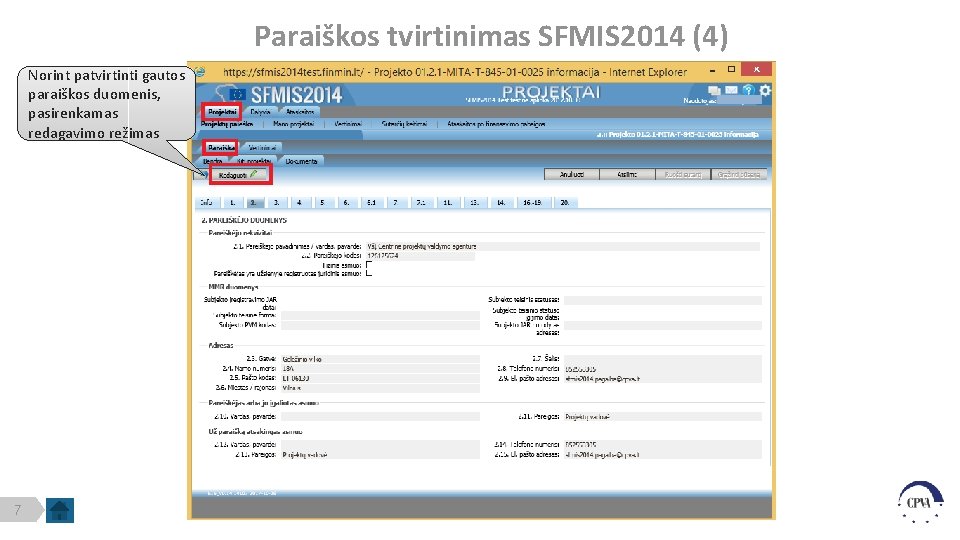The height and width of the screenshot is (540, 960).
Task: Go to section tab 2.
Action: (x=253, y=202)
